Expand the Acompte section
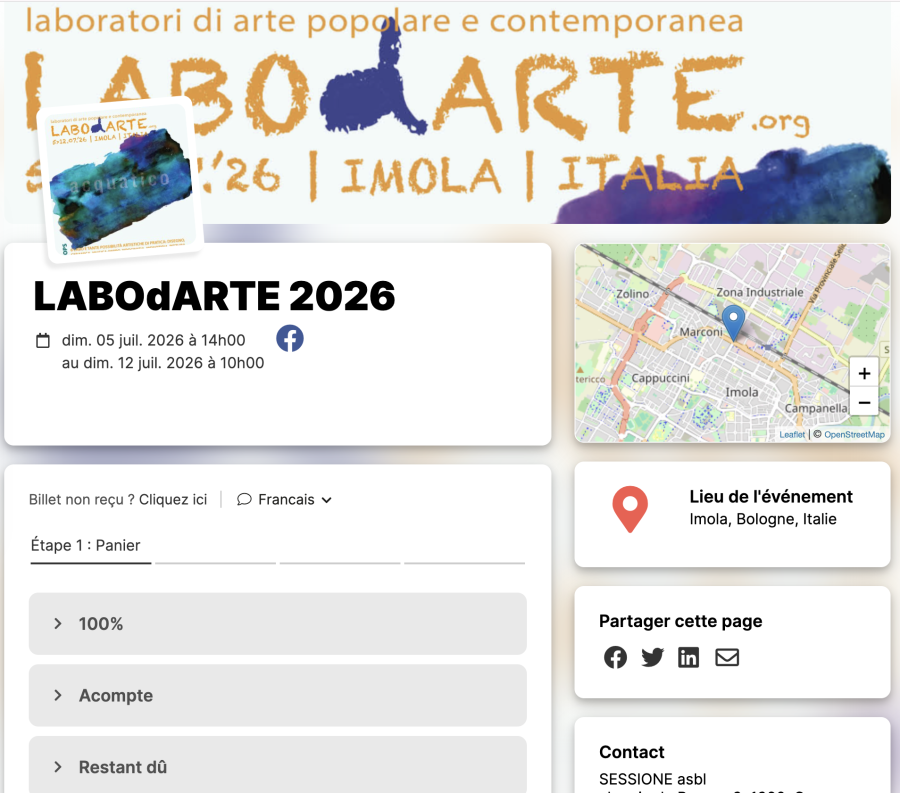Screen dimensions: 900x793 [277, 695]
